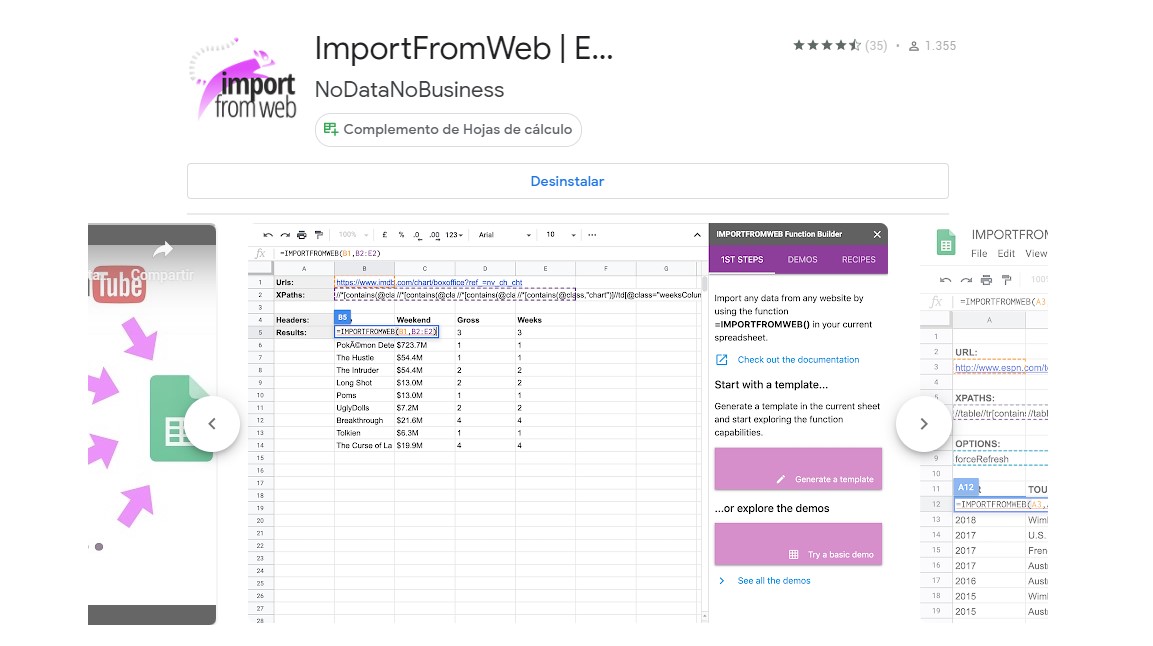This screenshot has height=646, width=1153.
Task: Apply currency format with the £ icon
Action: 383,235
